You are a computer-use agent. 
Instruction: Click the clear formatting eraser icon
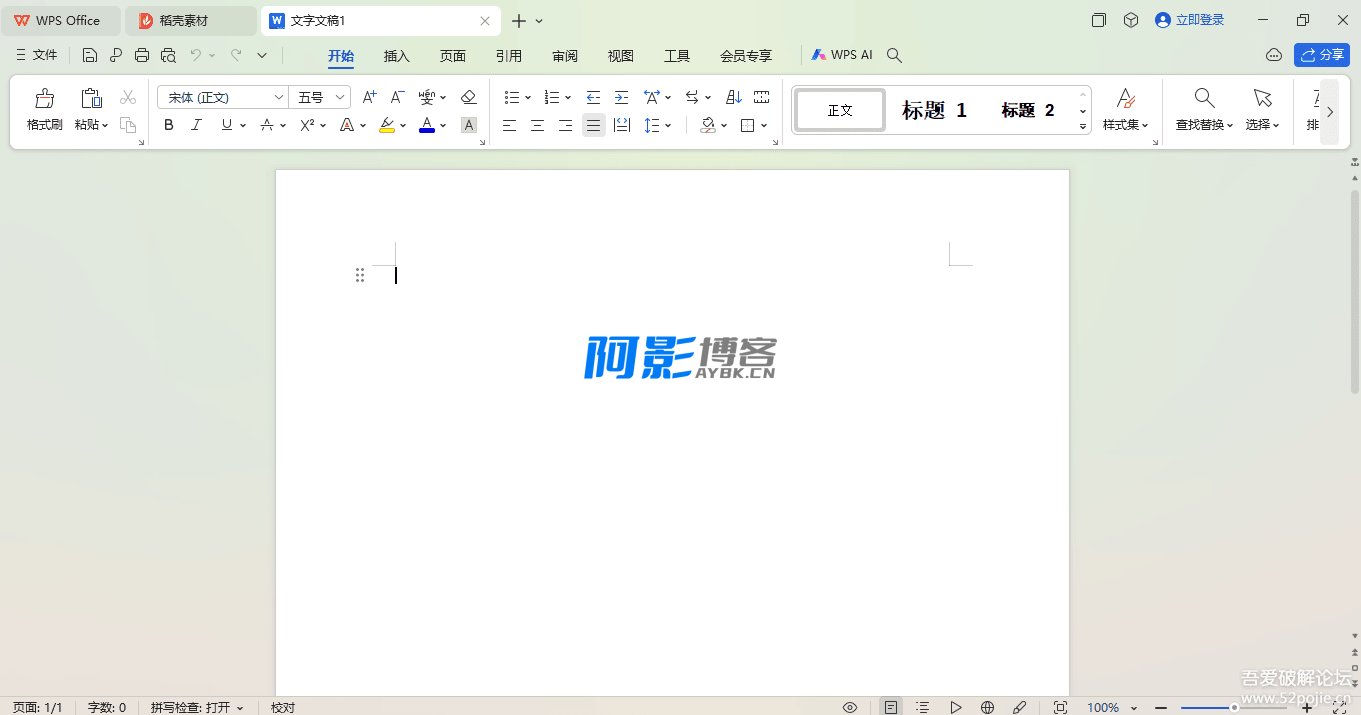[468, 97]
